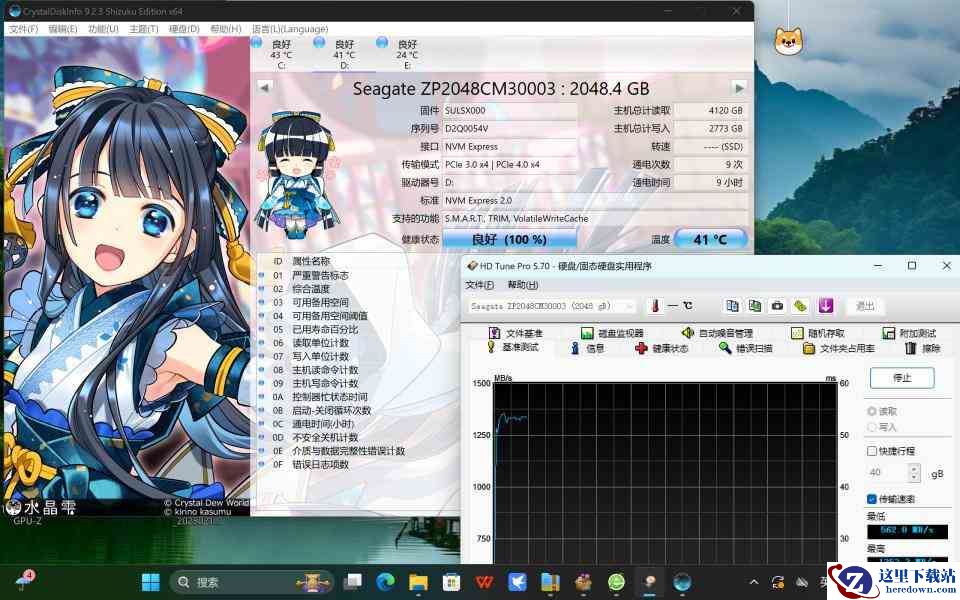Open Microsoft Store from taskbar
This screenshot has width=960, height=600.
tap(452, 582)
